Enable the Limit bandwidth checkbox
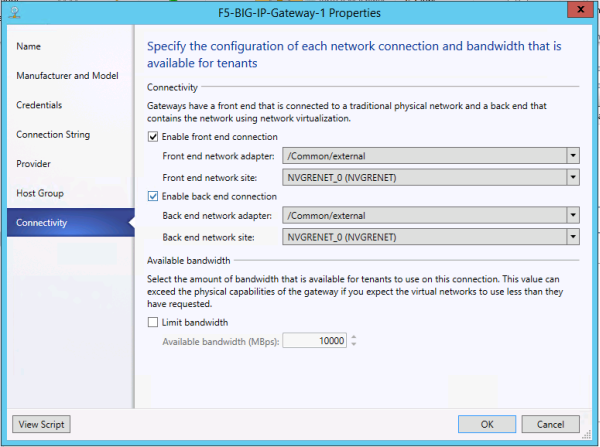 click(x=152, y=322)
